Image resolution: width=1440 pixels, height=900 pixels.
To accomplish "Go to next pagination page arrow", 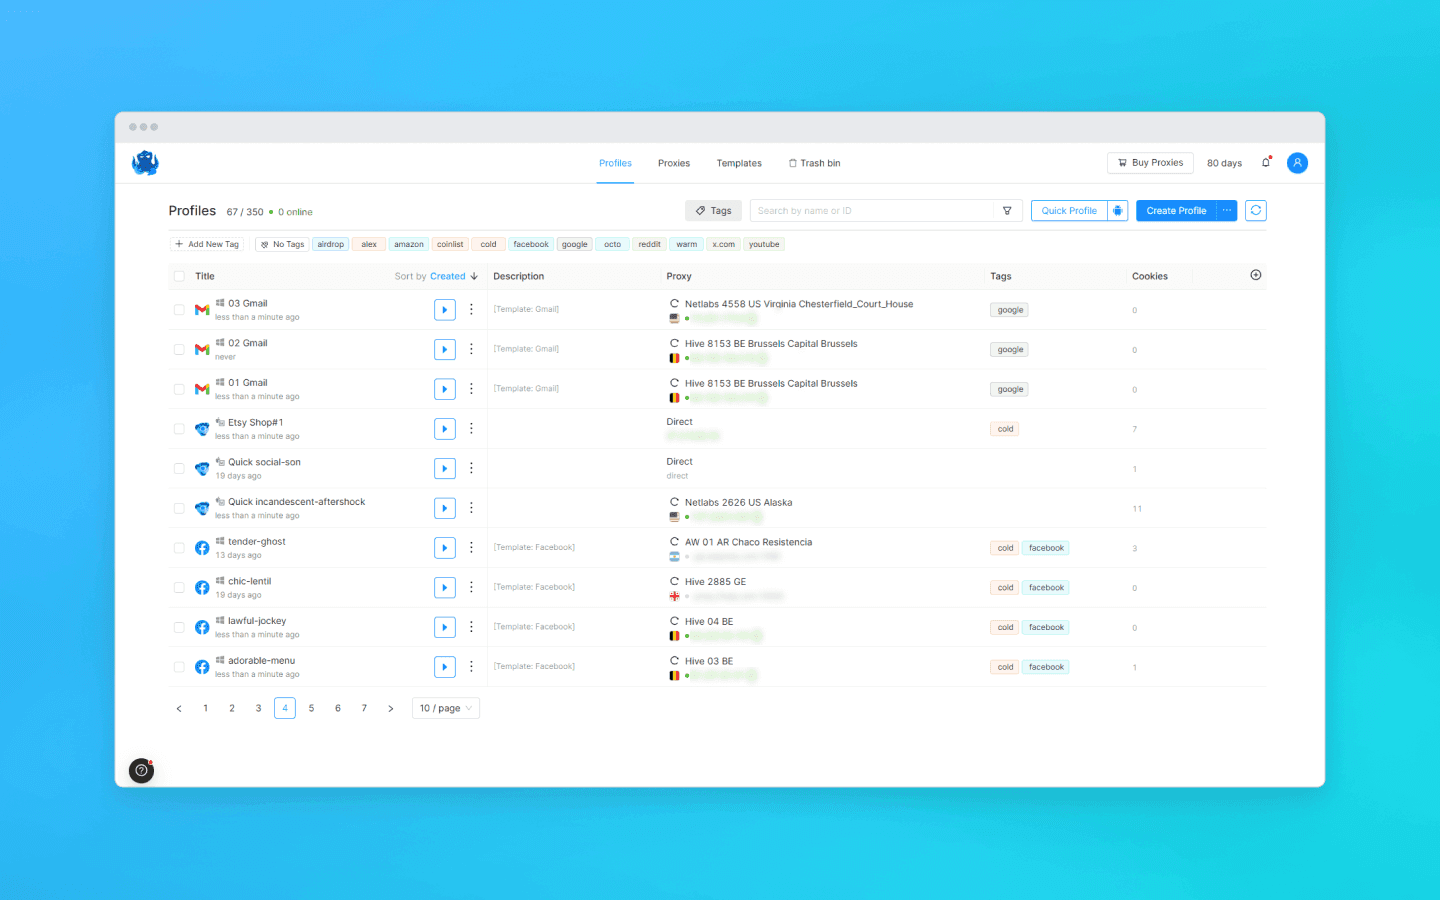I will coord(391,708).
